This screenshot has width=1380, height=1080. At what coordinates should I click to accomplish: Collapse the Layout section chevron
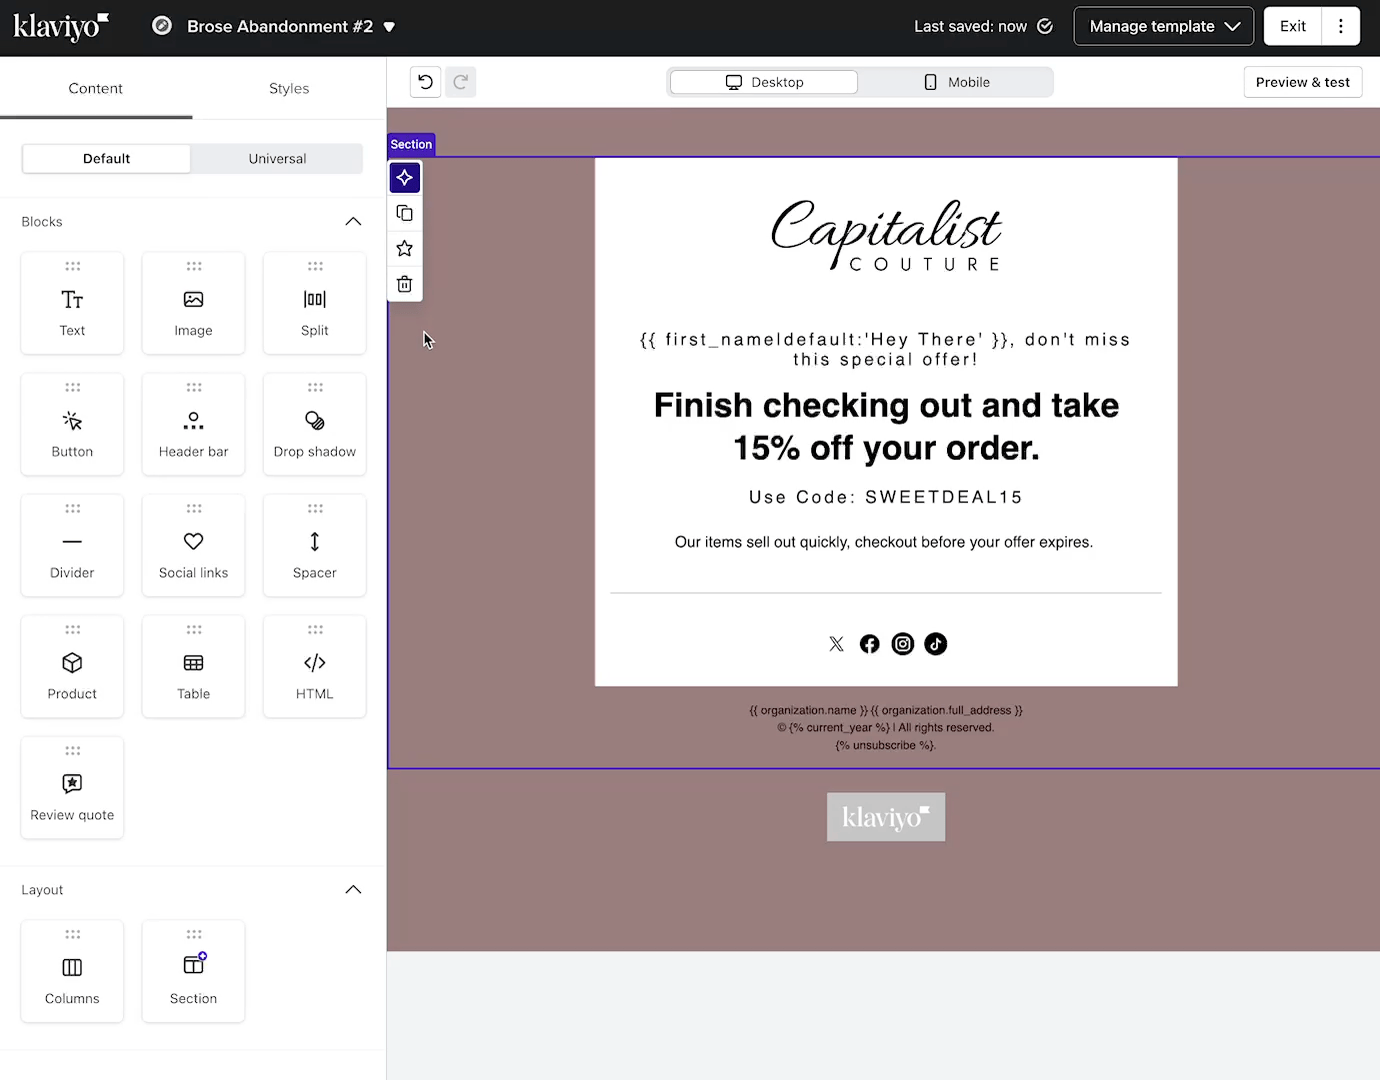353,889
